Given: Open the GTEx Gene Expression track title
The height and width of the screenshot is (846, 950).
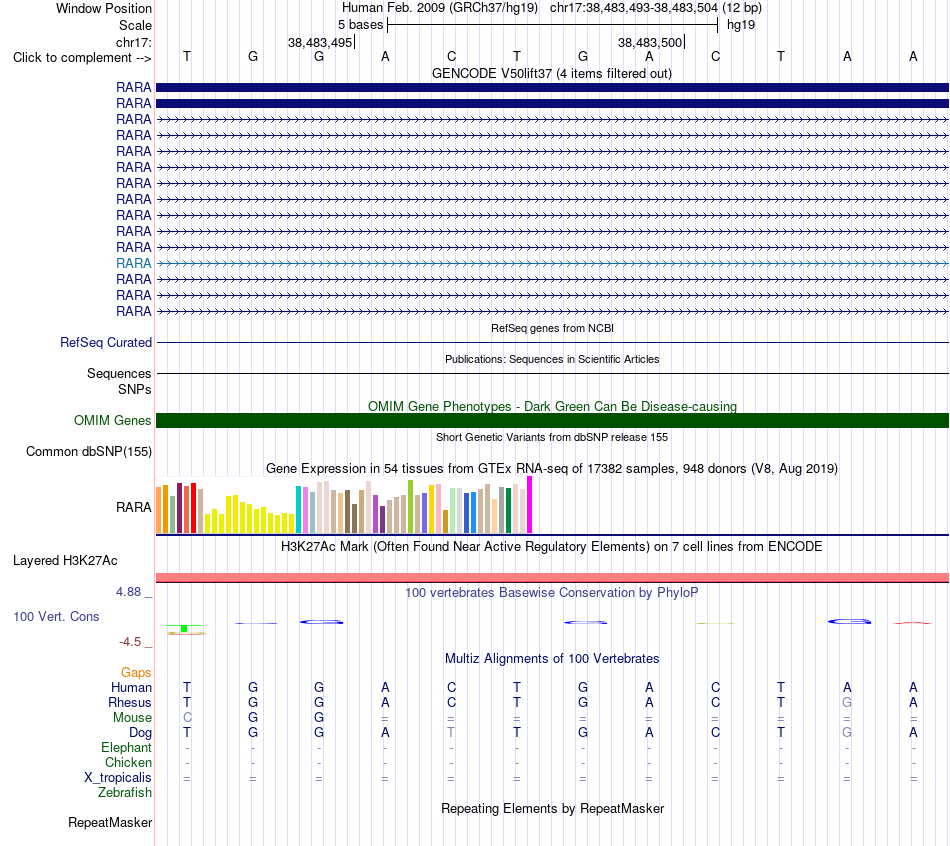Looking at the screenshot, I should 551,468.
